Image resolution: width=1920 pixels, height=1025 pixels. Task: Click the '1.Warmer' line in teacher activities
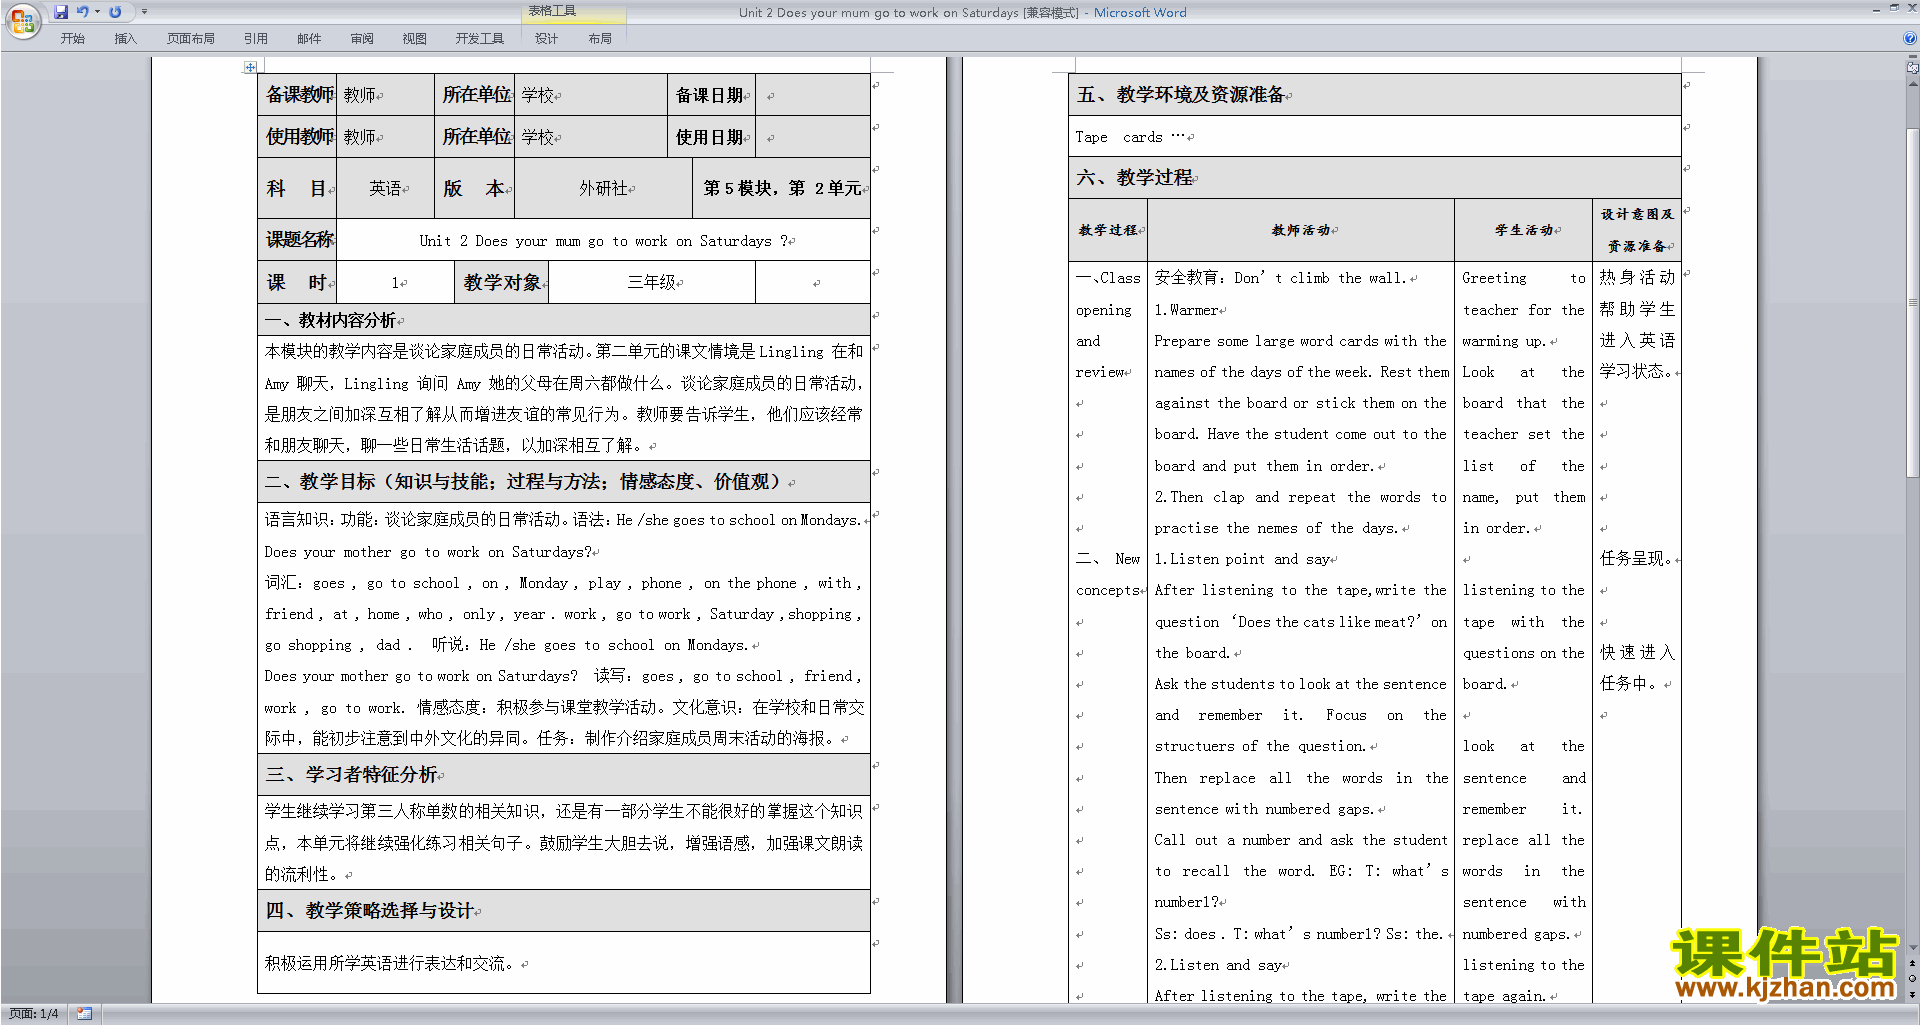pyautogui.click(x=1187, y=310)
